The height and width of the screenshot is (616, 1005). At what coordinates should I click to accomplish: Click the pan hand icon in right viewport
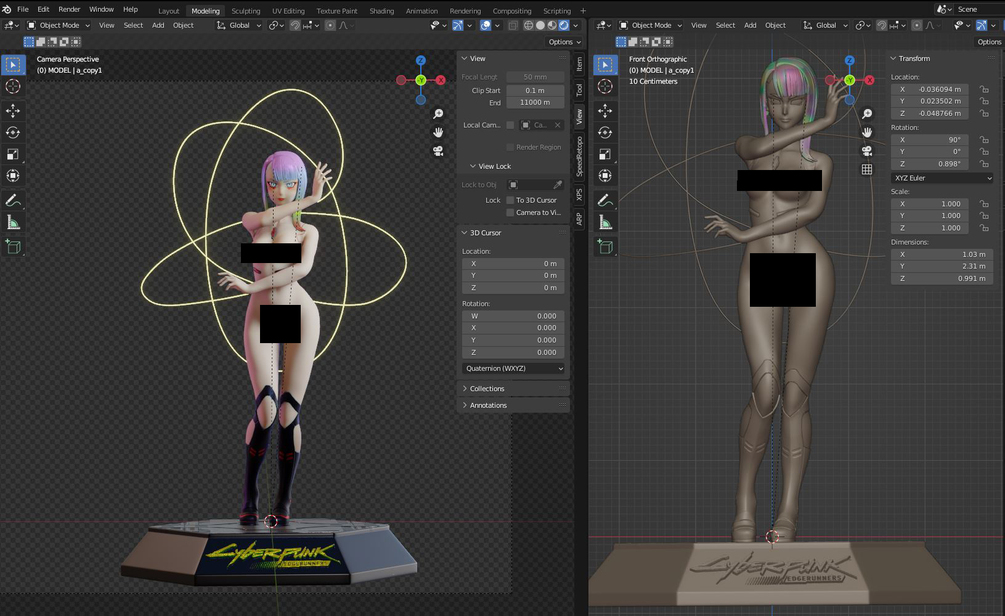(x=867, y=132)
